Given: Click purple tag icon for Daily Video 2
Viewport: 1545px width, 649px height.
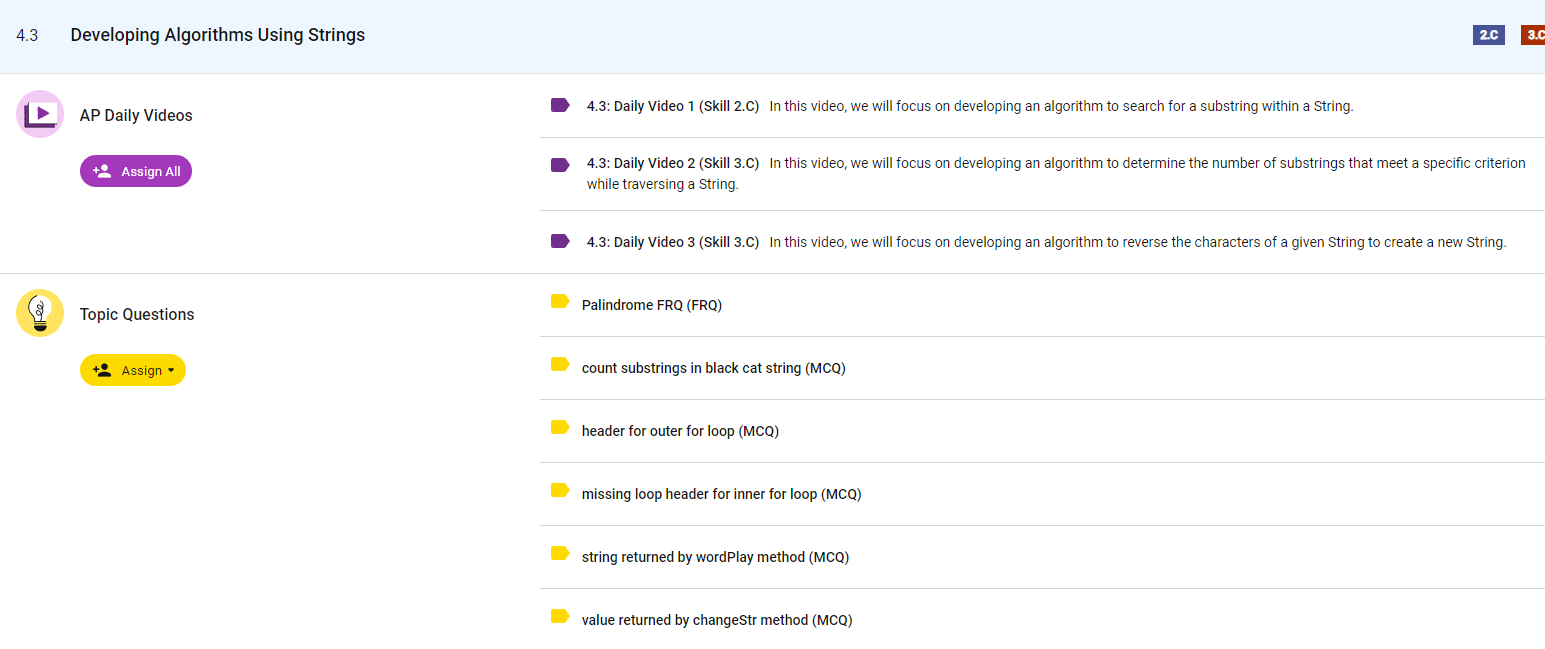Looking at the screenshot, I should pos(560,164).
